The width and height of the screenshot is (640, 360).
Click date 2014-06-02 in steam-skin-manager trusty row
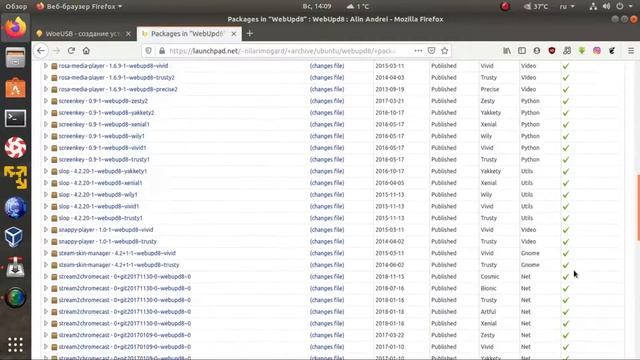pyautogui.click(x=389, y=264)
